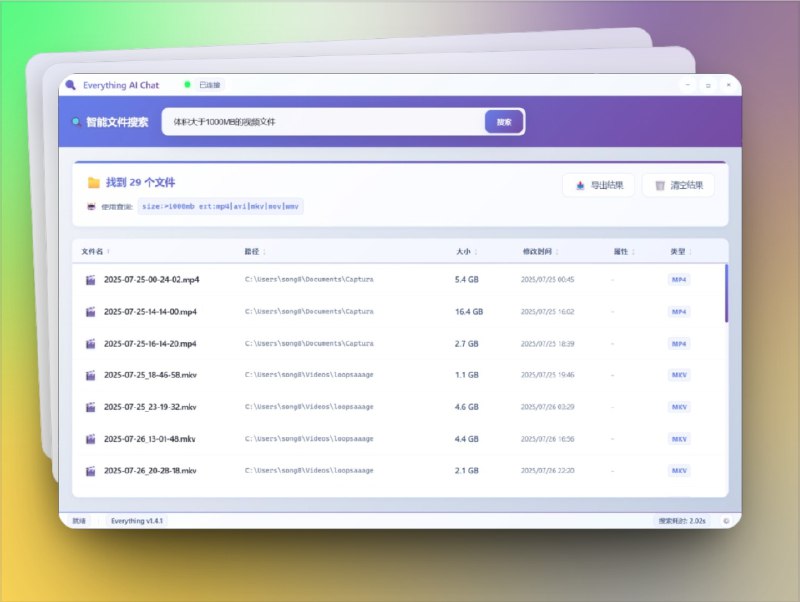Click the magnifier icon in the title bar
800x602 pixels.
point(71,85)
